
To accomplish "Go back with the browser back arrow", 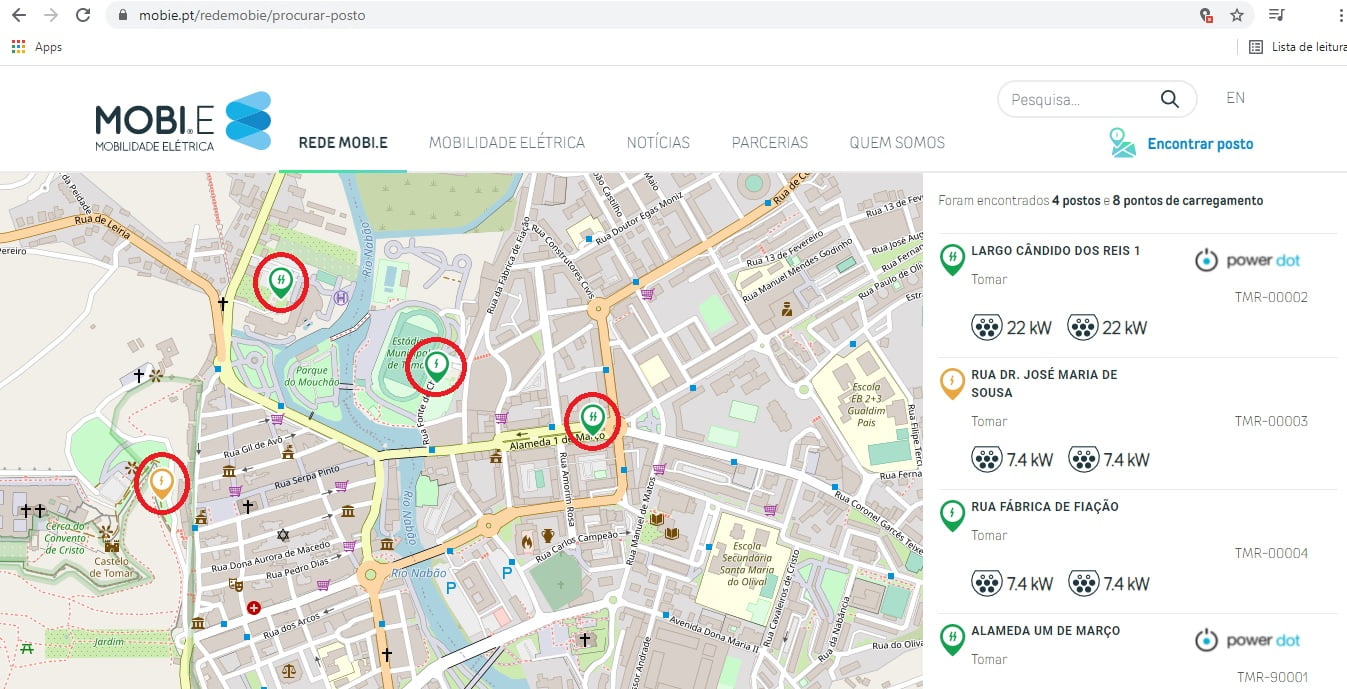I will pos(18,16).
